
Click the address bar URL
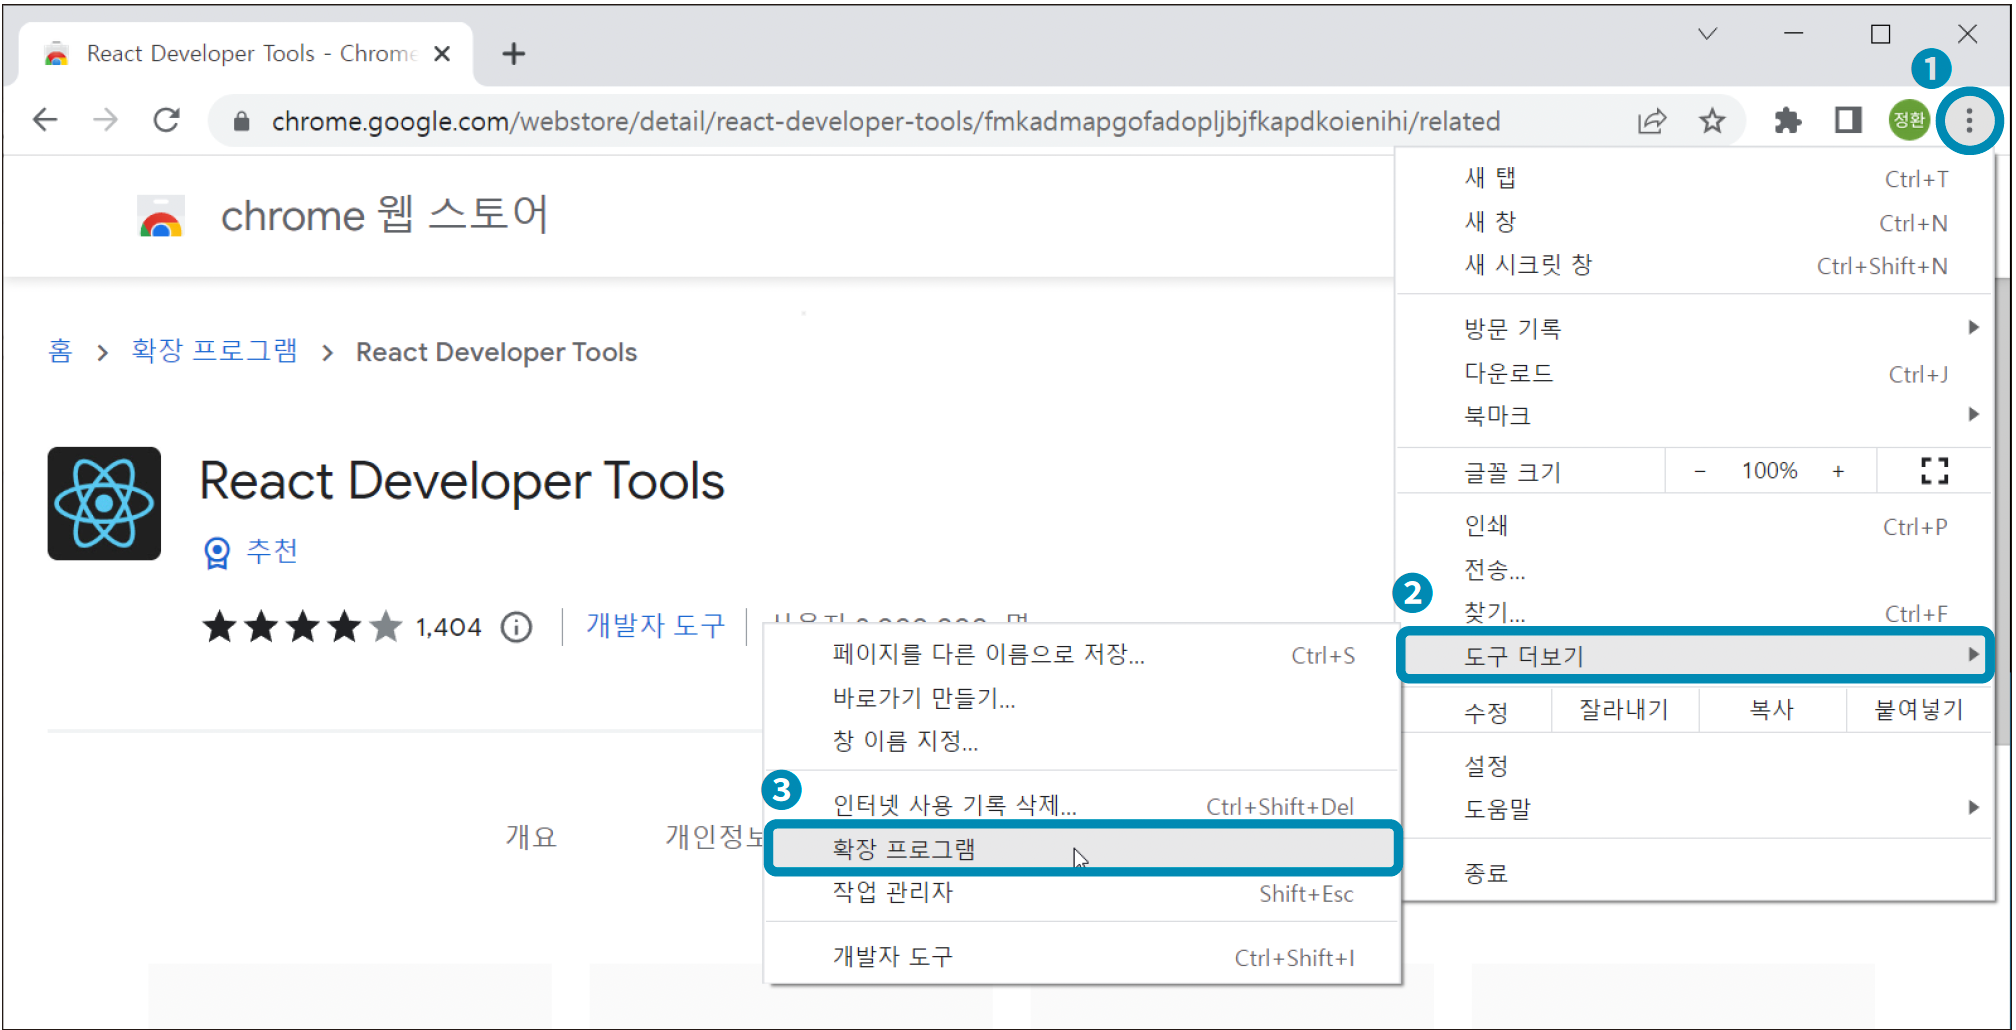(x=885, y=122)
